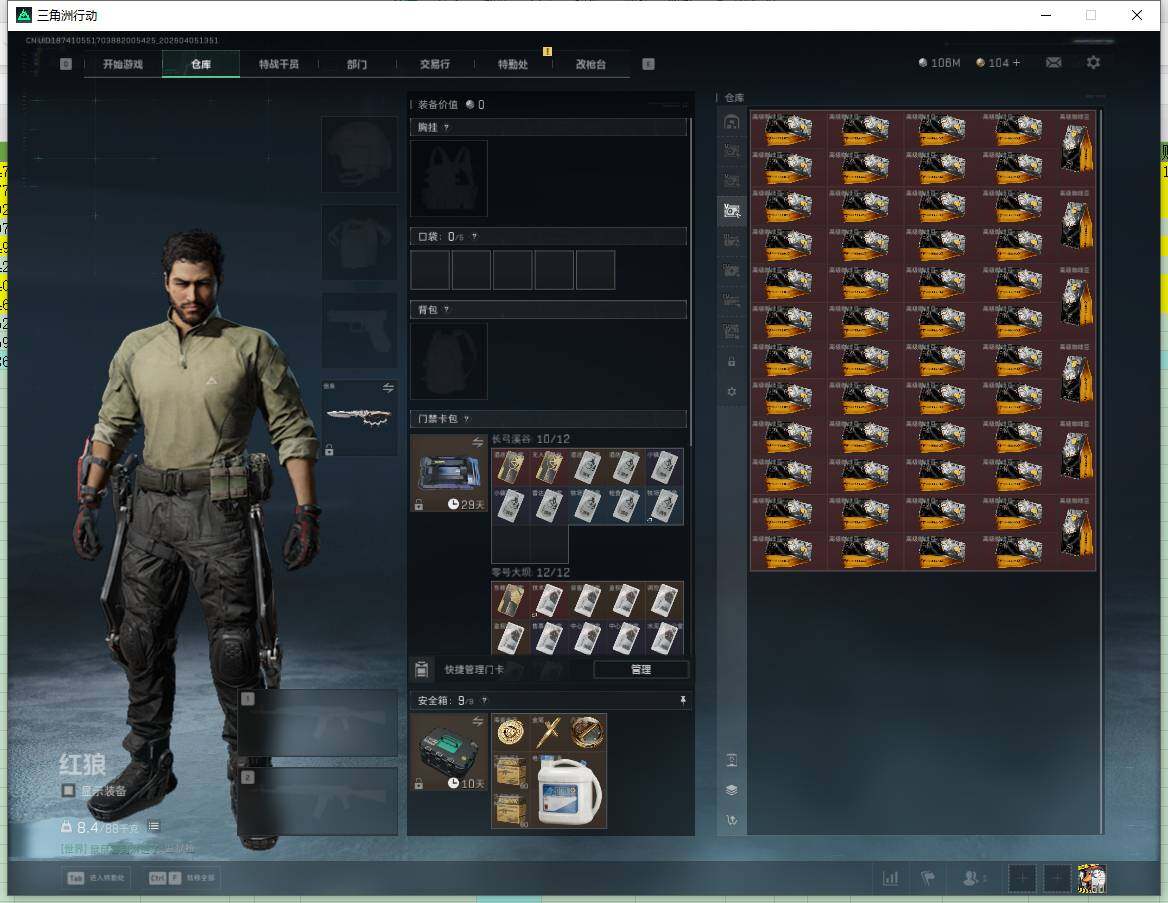Open the 开始游戏 tab

click(x=123, y=64)
